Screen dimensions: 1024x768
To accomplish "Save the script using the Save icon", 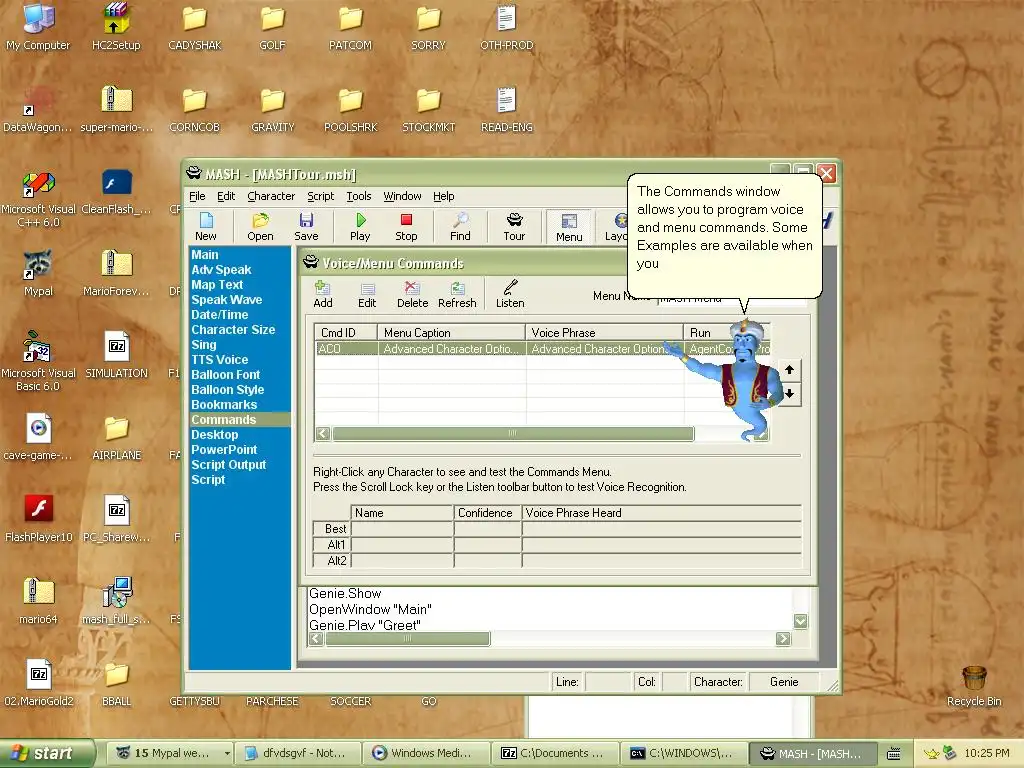I will (x=306, y=227).
